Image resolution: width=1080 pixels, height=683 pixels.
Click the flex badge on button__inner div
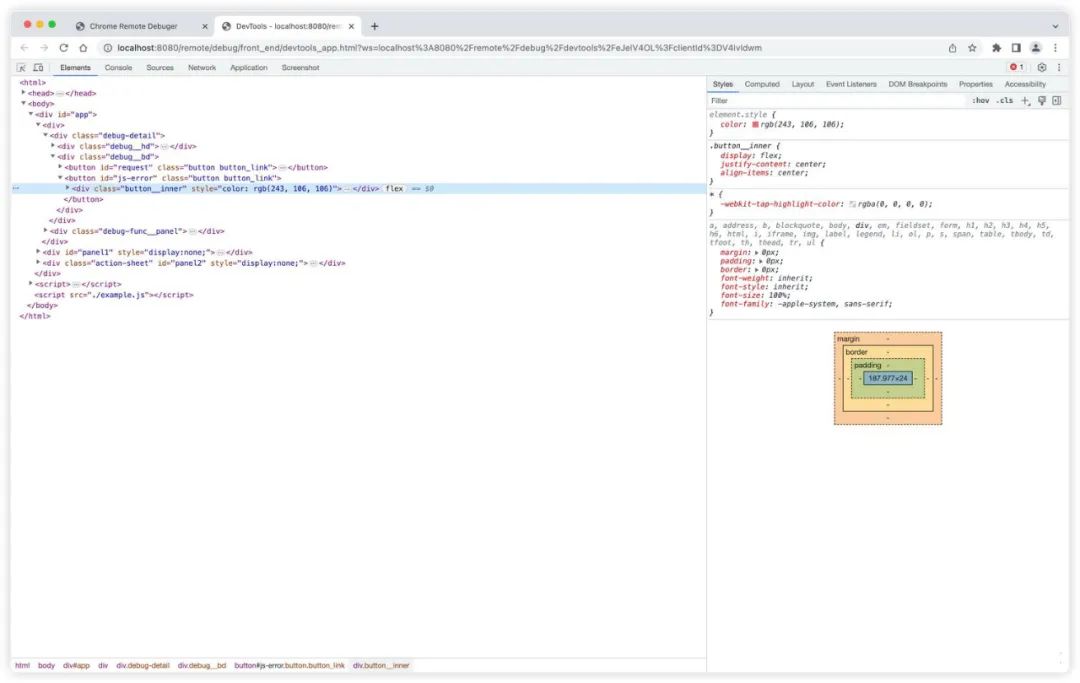[393, 188]
